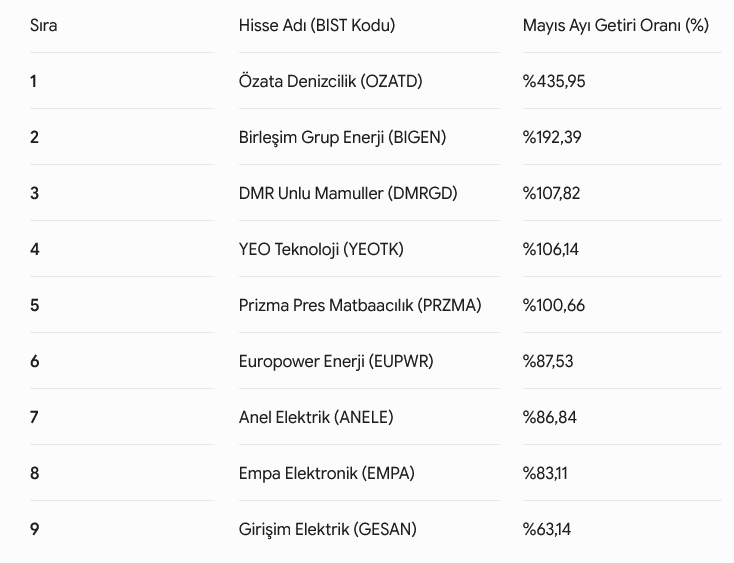The image size is (734, 563).
Task: Select Birleşim Grup Enerji (BIGEN) entry
Action: pos(342,138)
